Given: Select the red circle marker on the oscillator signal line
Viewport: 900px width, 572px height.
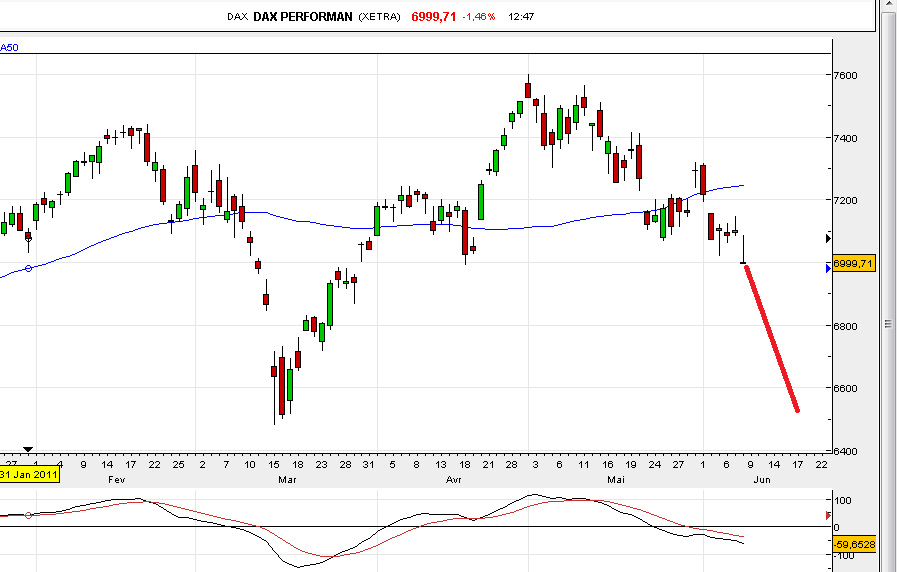Looking at the screenshot, I should click(29, 515).
